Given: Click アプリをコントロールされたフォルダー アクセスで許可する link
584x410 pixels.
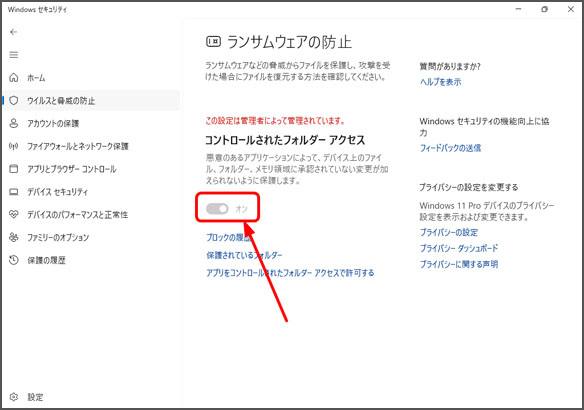Looking at the screenshot, I should click(x=290, y=273).
